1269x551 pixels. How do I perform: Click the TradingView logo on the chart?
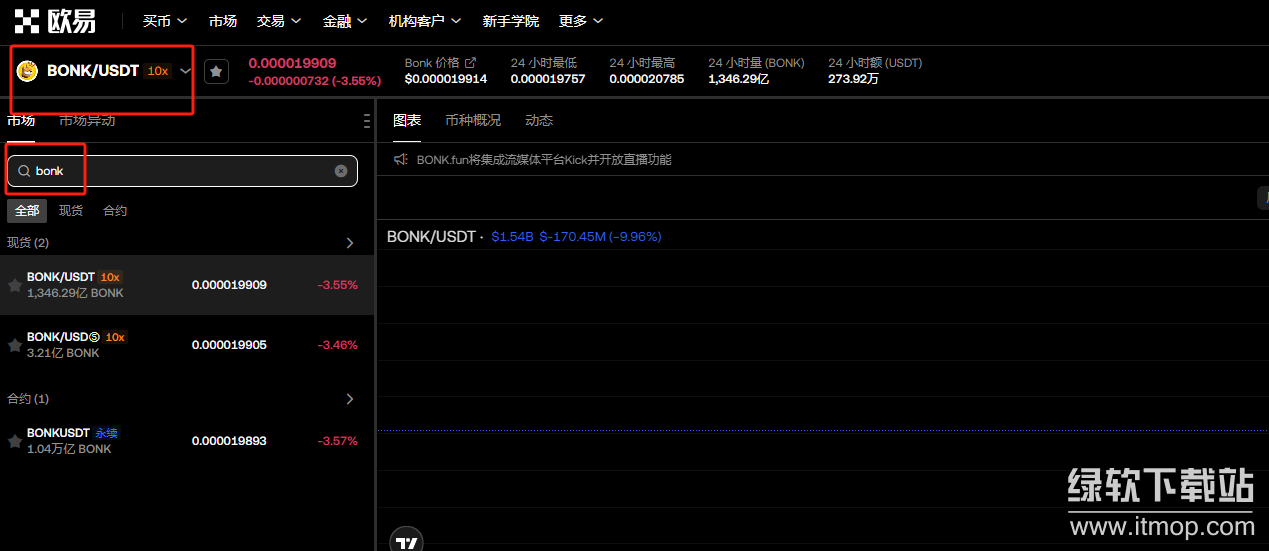click(x=406, y=541)
